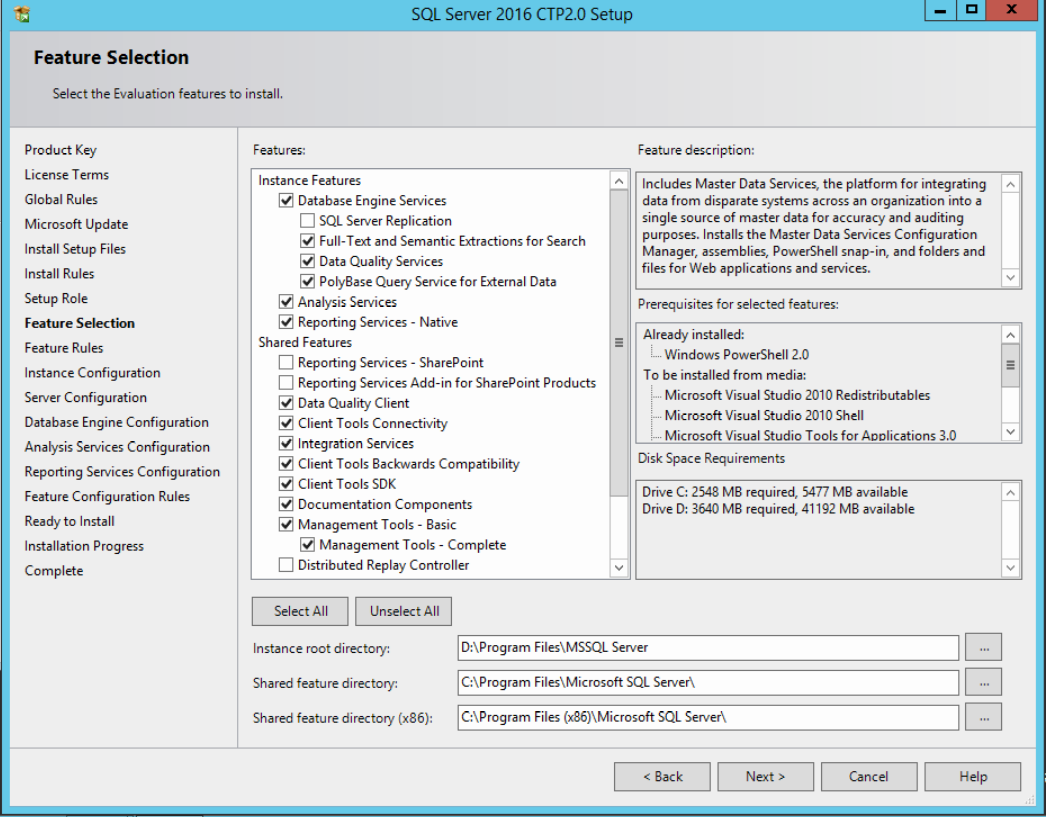
Task: Click the Features list scrollbar thumb
Action: [x=619, y=343]
